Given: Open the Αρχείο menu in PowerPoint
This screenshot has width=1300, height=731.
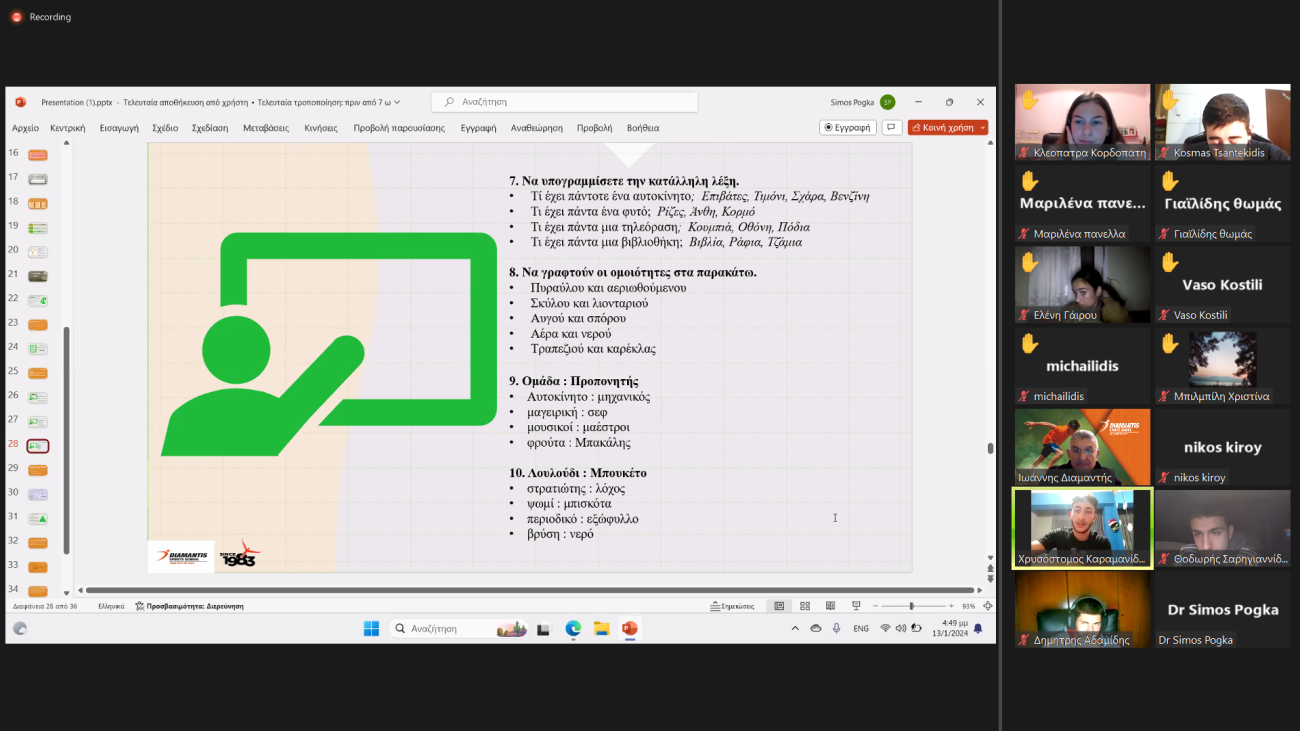Looking at the screenshot, I should click(25, 128).
